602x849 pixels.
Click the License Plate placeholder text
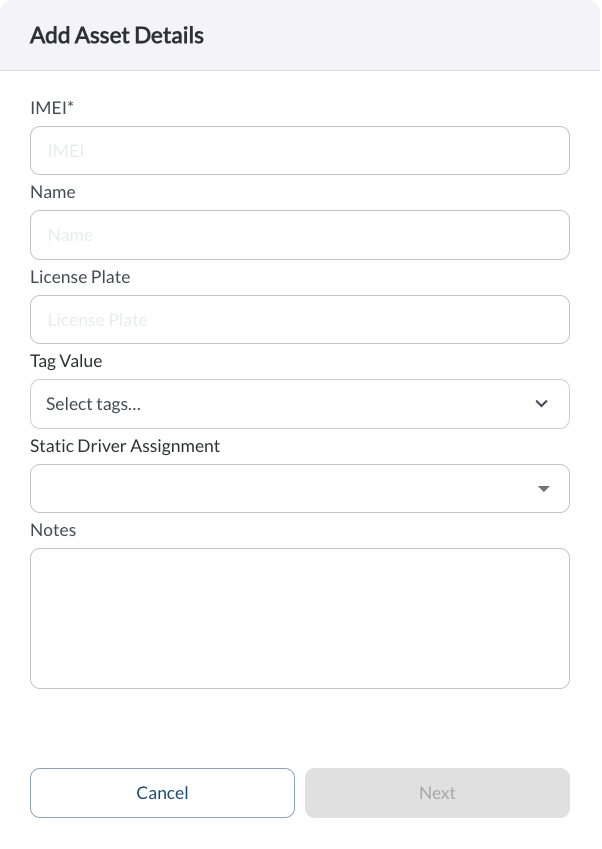point(97,320)
